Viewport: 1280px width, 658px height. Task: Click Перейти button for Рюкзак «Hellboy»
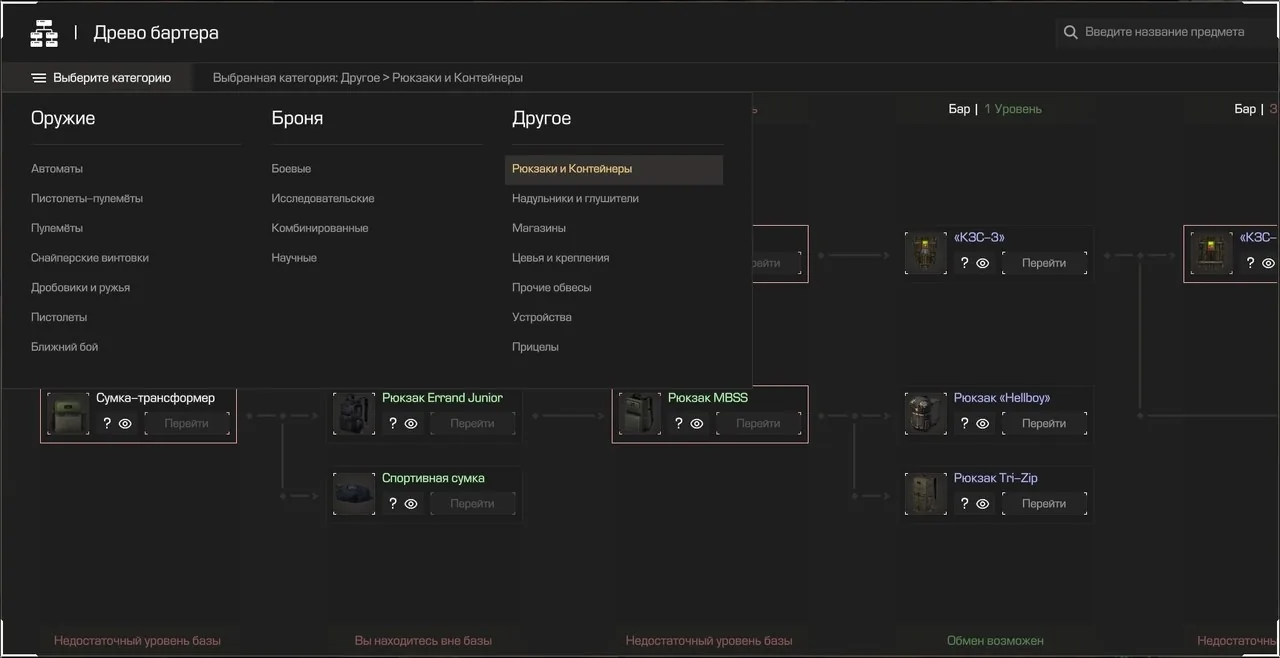point(1044,424)
